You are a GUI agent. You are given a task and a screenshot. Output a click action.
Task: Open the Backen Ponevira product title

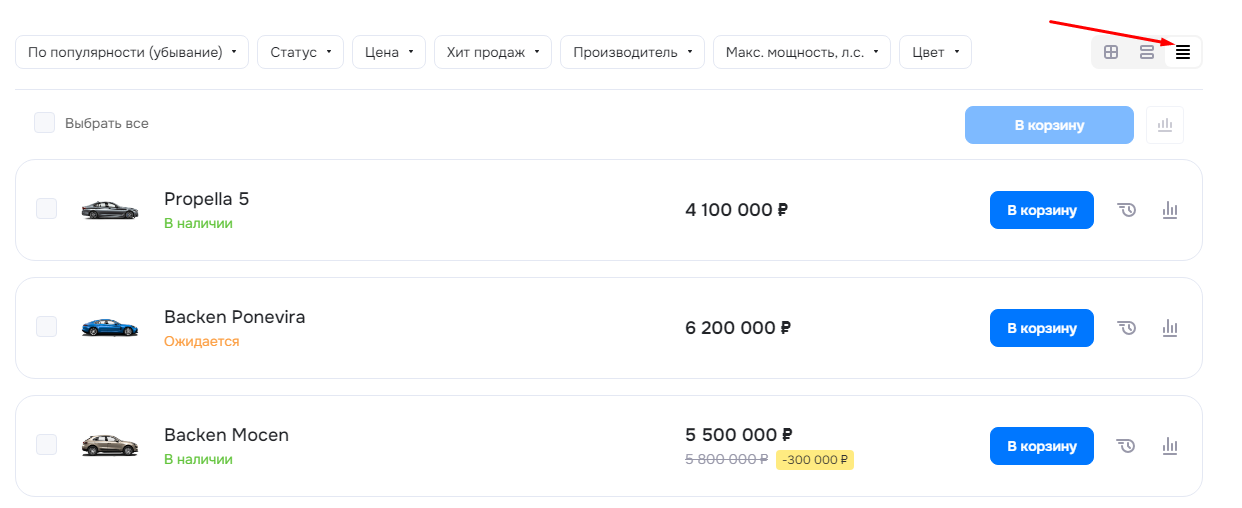(234, 317)
